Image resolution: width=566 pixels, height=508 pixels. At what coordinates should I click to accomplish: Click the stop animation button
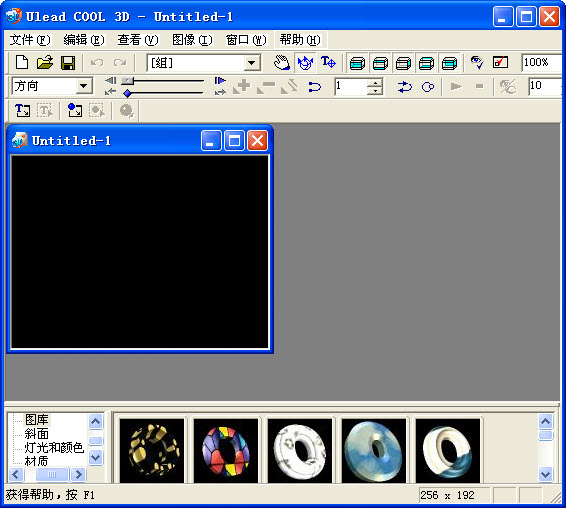(479, 86)
